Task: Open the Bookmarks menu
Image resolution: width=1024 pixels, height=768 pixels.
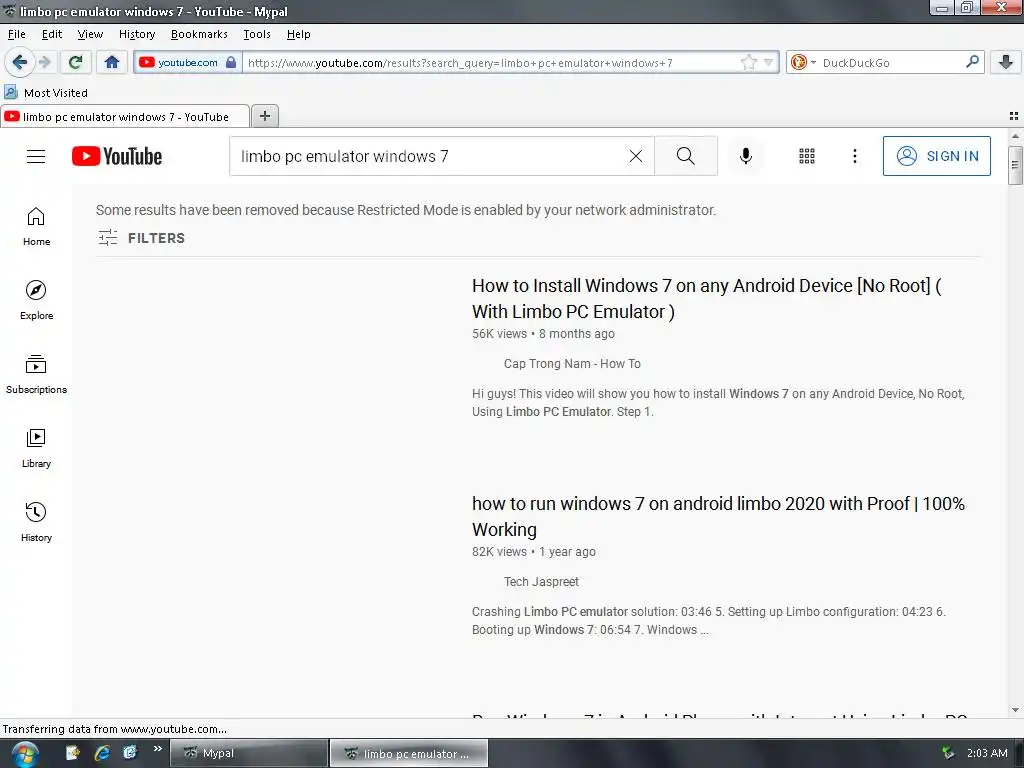Action: (199, 34)
